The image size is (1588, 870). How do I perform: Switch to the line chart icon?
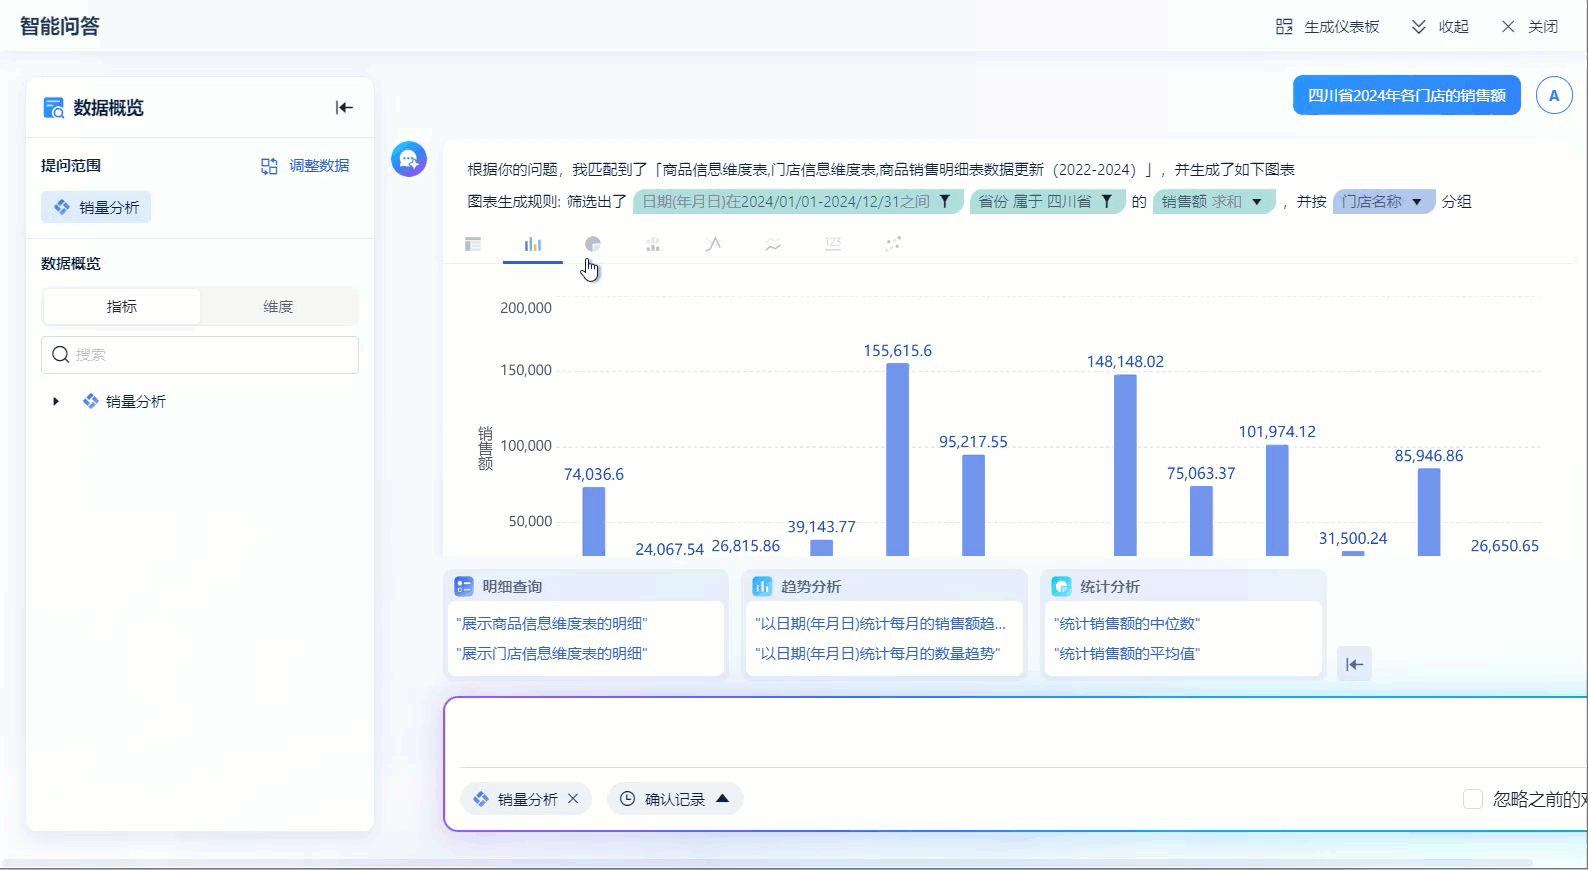pyautogui.click(x=713, y=244)
